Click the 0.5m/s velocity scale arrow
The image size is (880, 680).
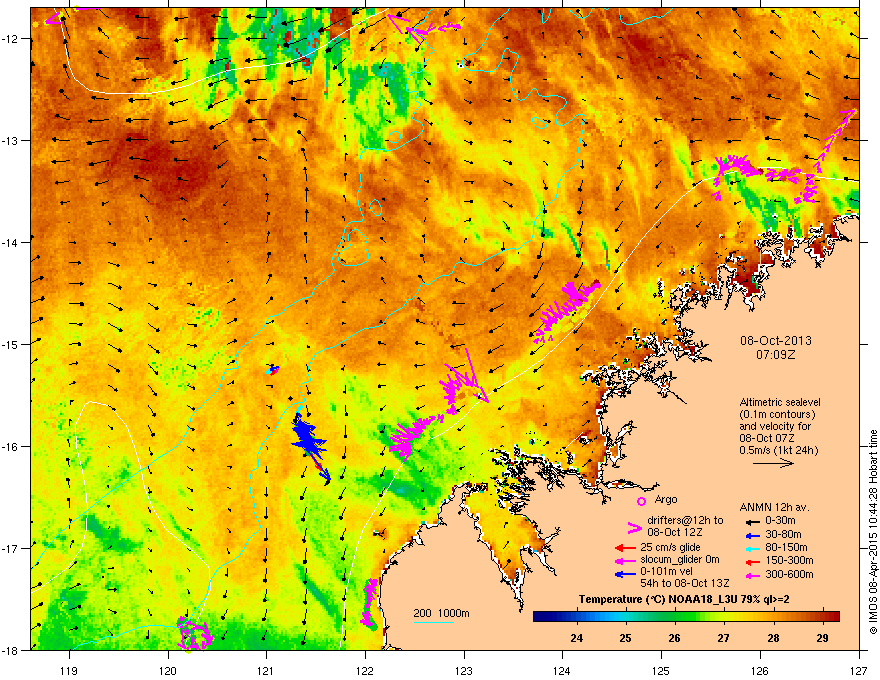coord(774,463)
